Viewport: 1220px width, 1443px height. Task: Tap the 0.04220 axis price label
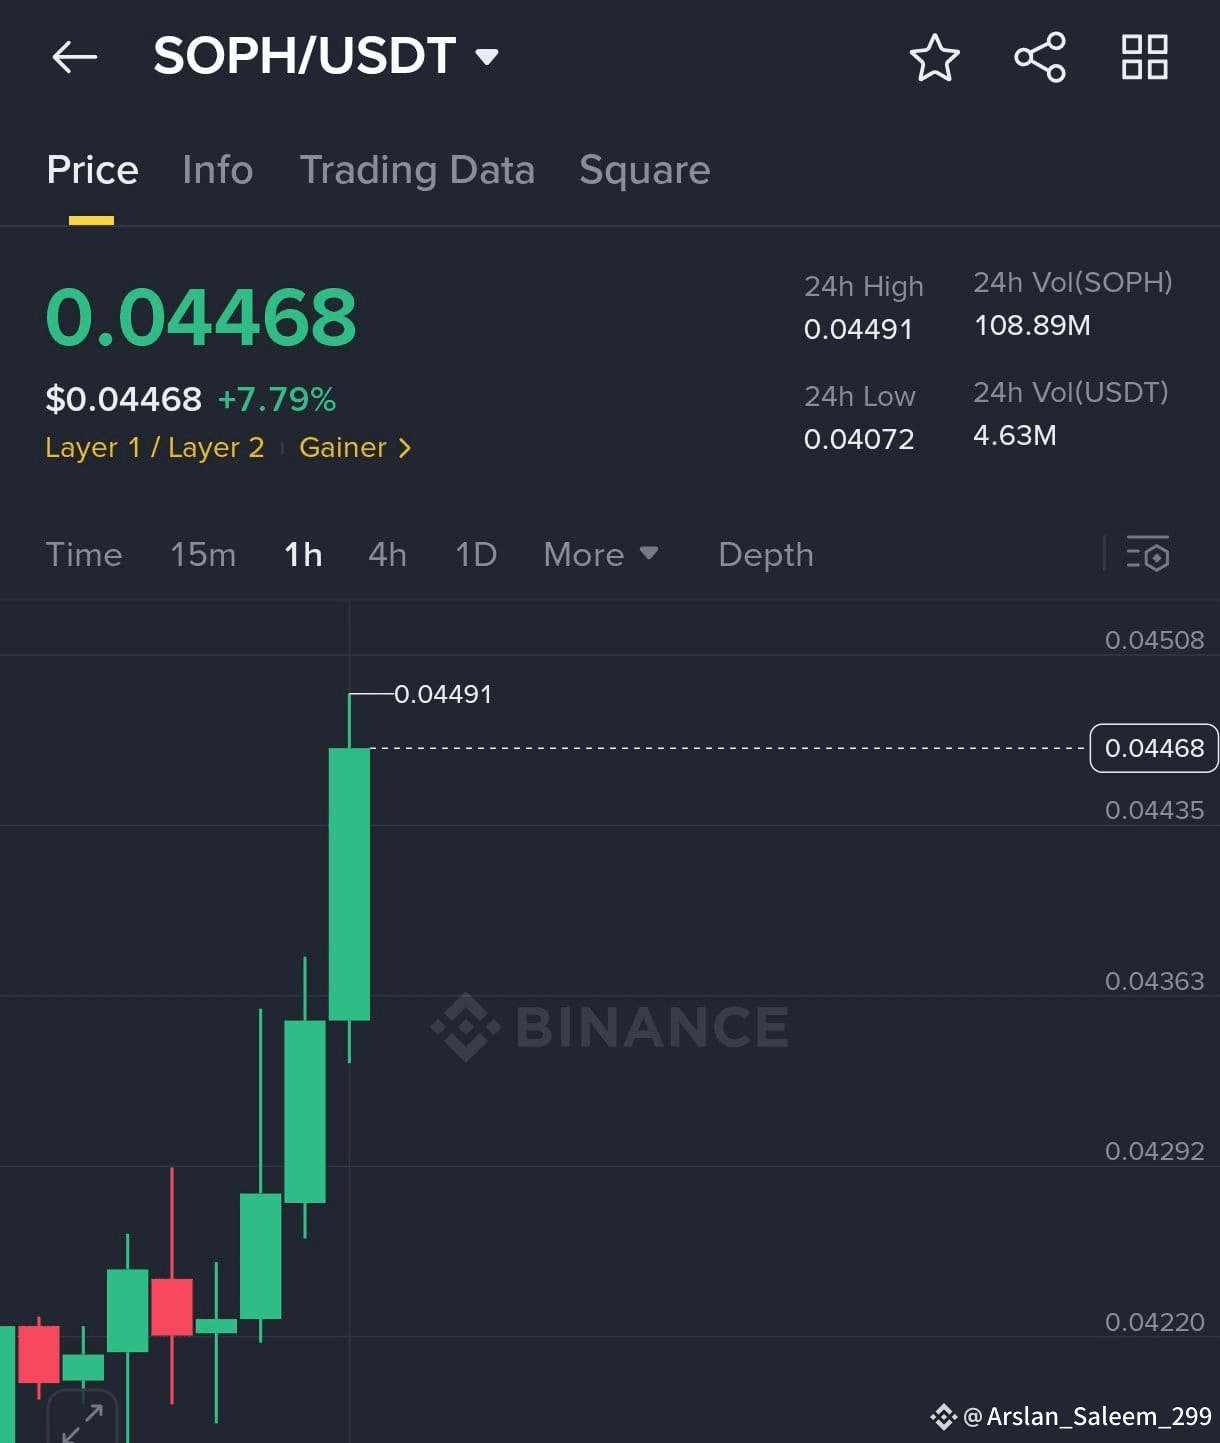click(x=1154, y=1322)
